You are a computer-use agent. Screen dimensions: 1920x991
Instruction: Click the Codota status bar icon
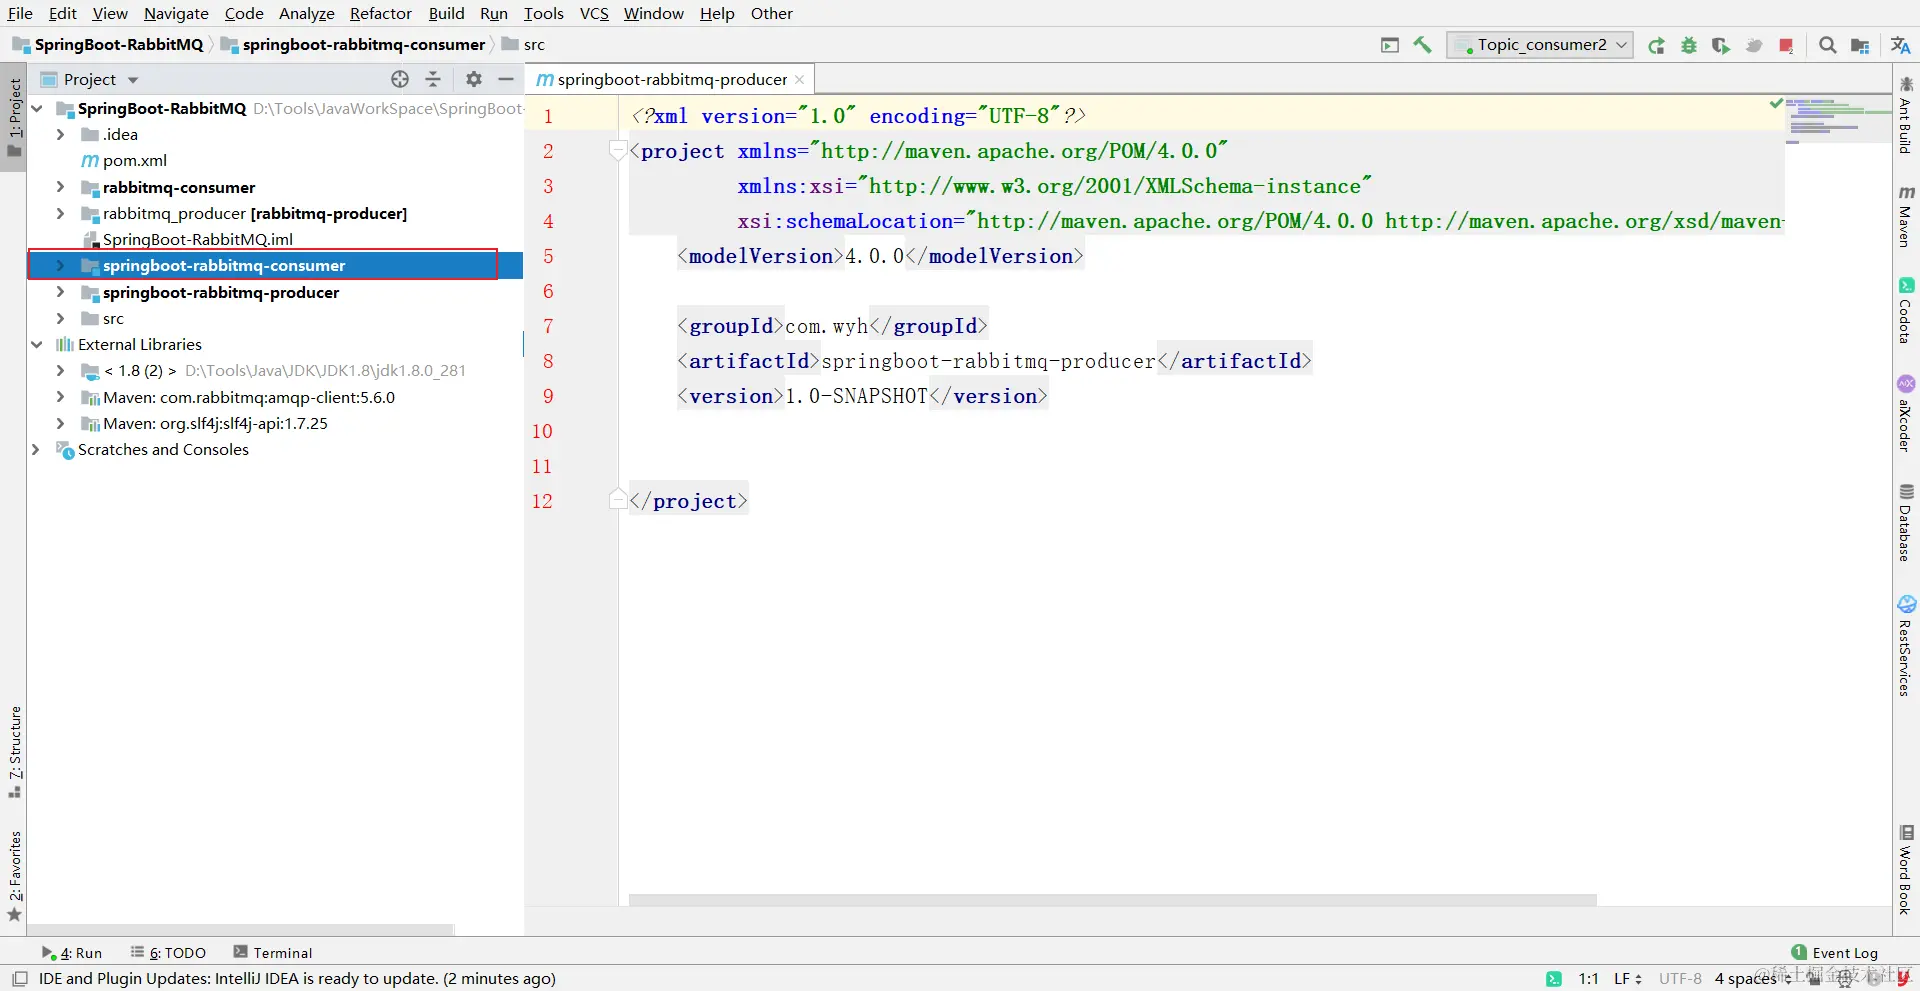click(x=1553, y=979)
